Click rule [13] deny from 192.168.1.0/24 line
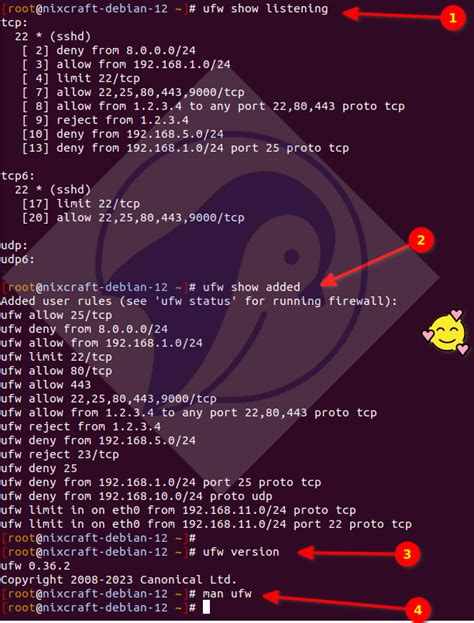The image size is (474, 623). (x=186, y=148)
